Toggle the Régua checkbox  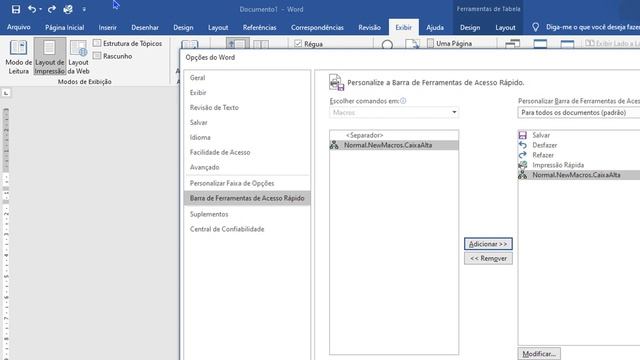(x=298, y=44)
